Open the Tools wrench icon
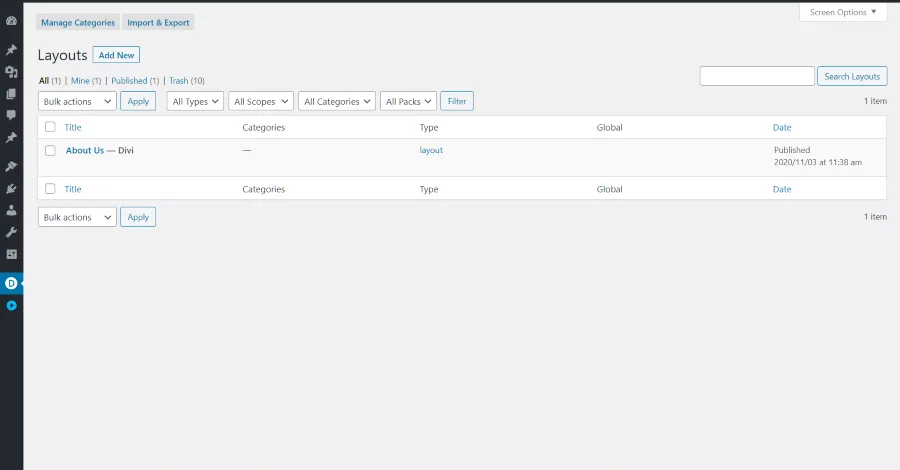Image resolution: width=900 pixels, height=470 pixels. (x=11, y=232)
